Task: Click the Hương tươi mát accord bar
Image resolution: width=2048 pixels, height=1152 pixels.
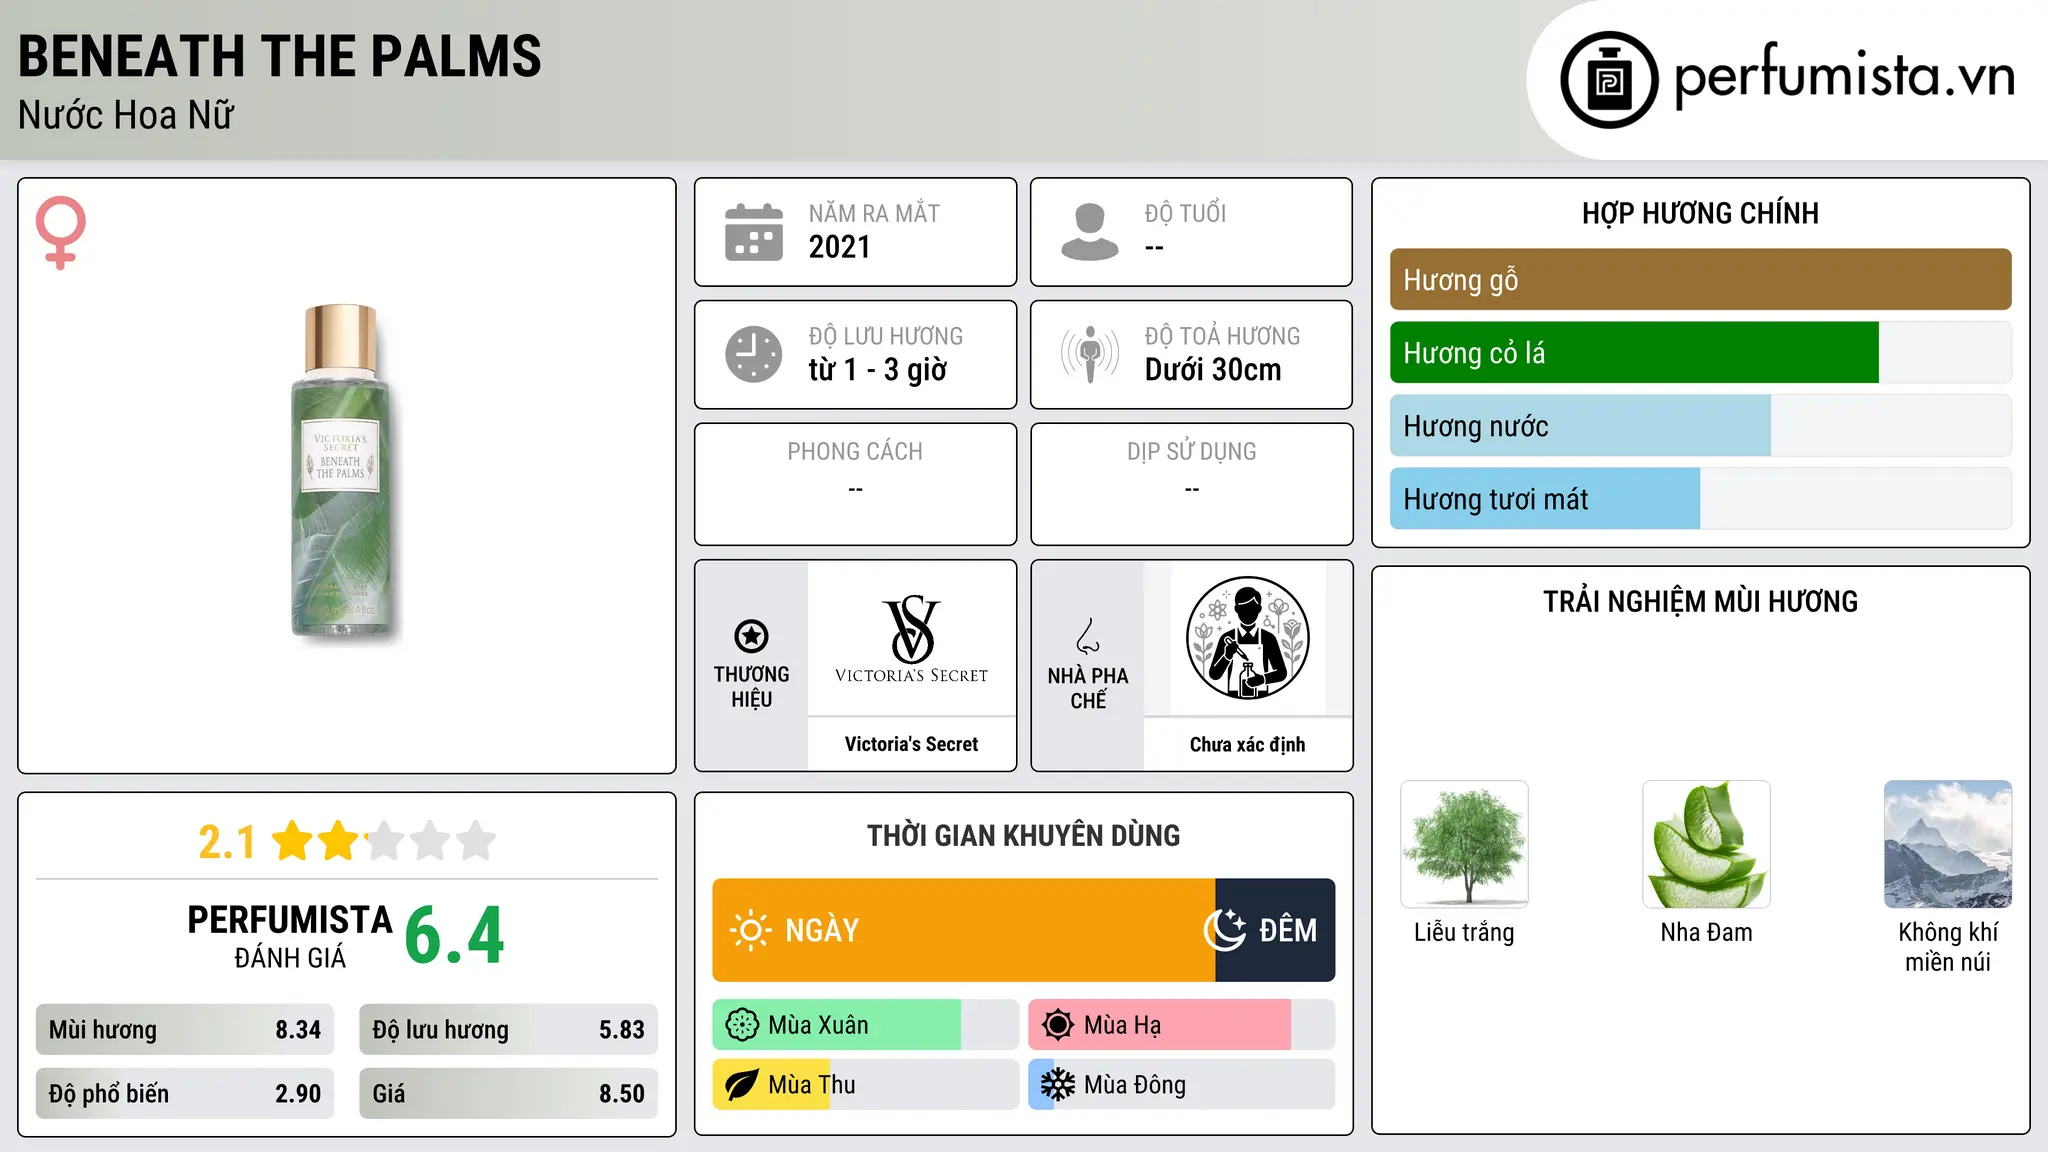Action: pos(1700,499)
